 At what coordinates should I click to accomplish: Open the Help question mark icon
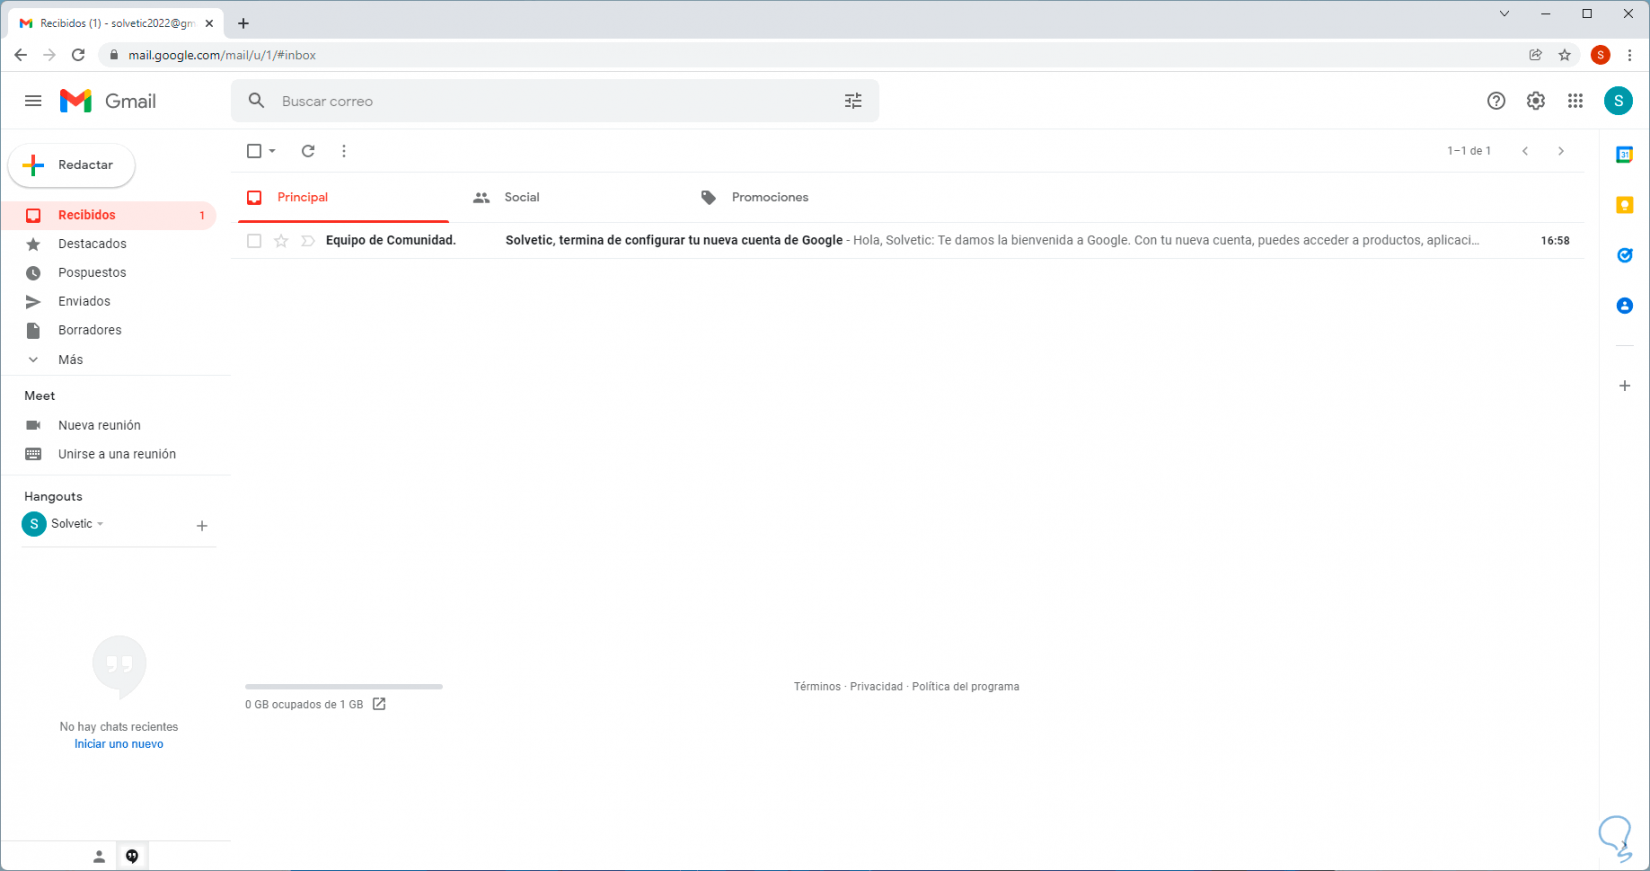[1496, 101]
